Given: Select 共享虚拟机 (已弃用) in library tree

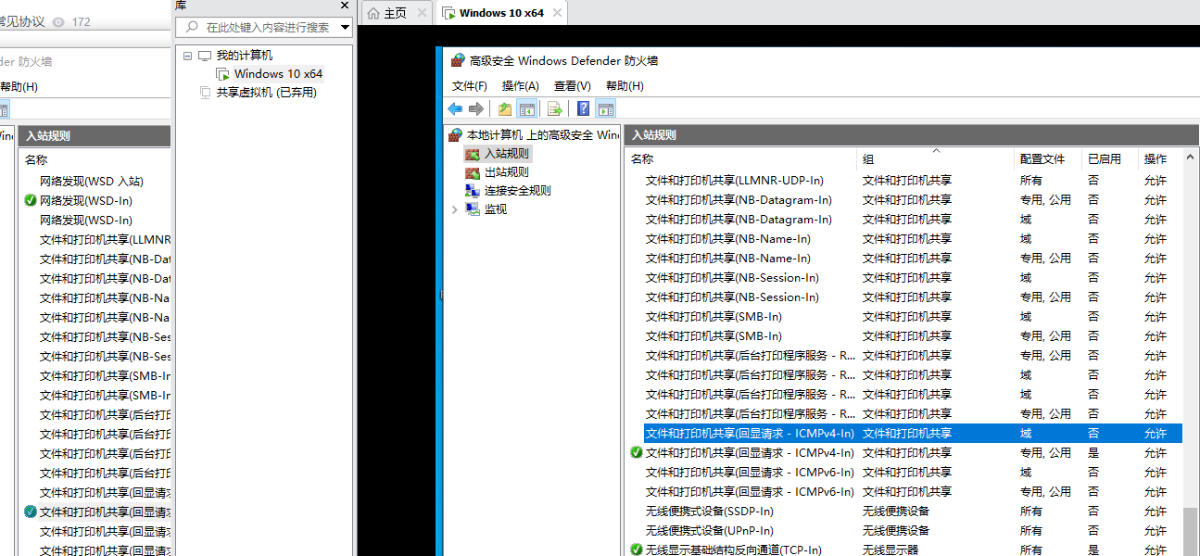Looking at the screenshot, I should pyautogui.click(x=266, y=92).
